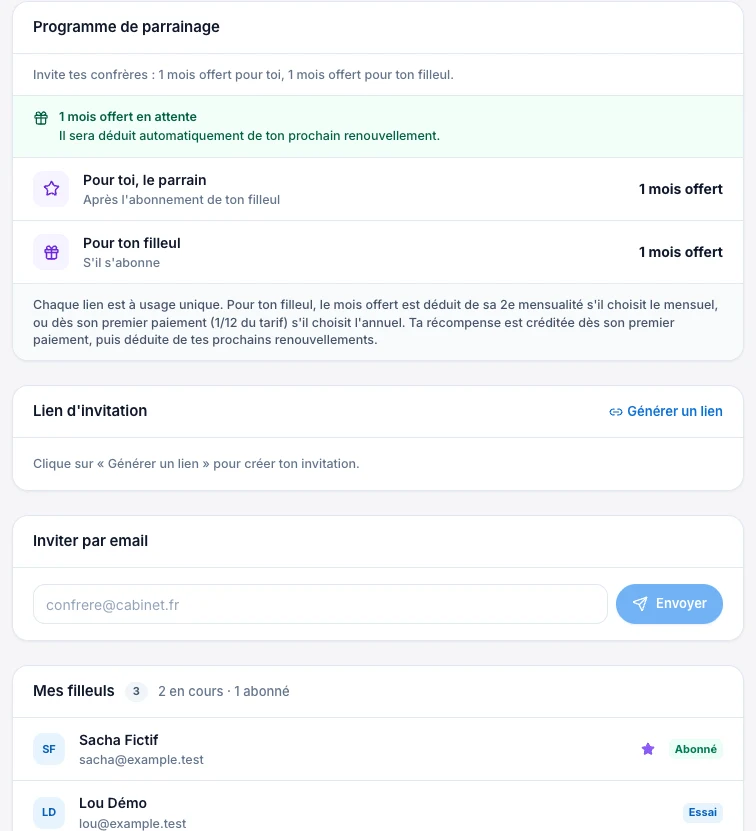Click the chain link icon next to "Générer un lien"
The width and height of the screenshot is (756, 831).
(x=616, y=412)
